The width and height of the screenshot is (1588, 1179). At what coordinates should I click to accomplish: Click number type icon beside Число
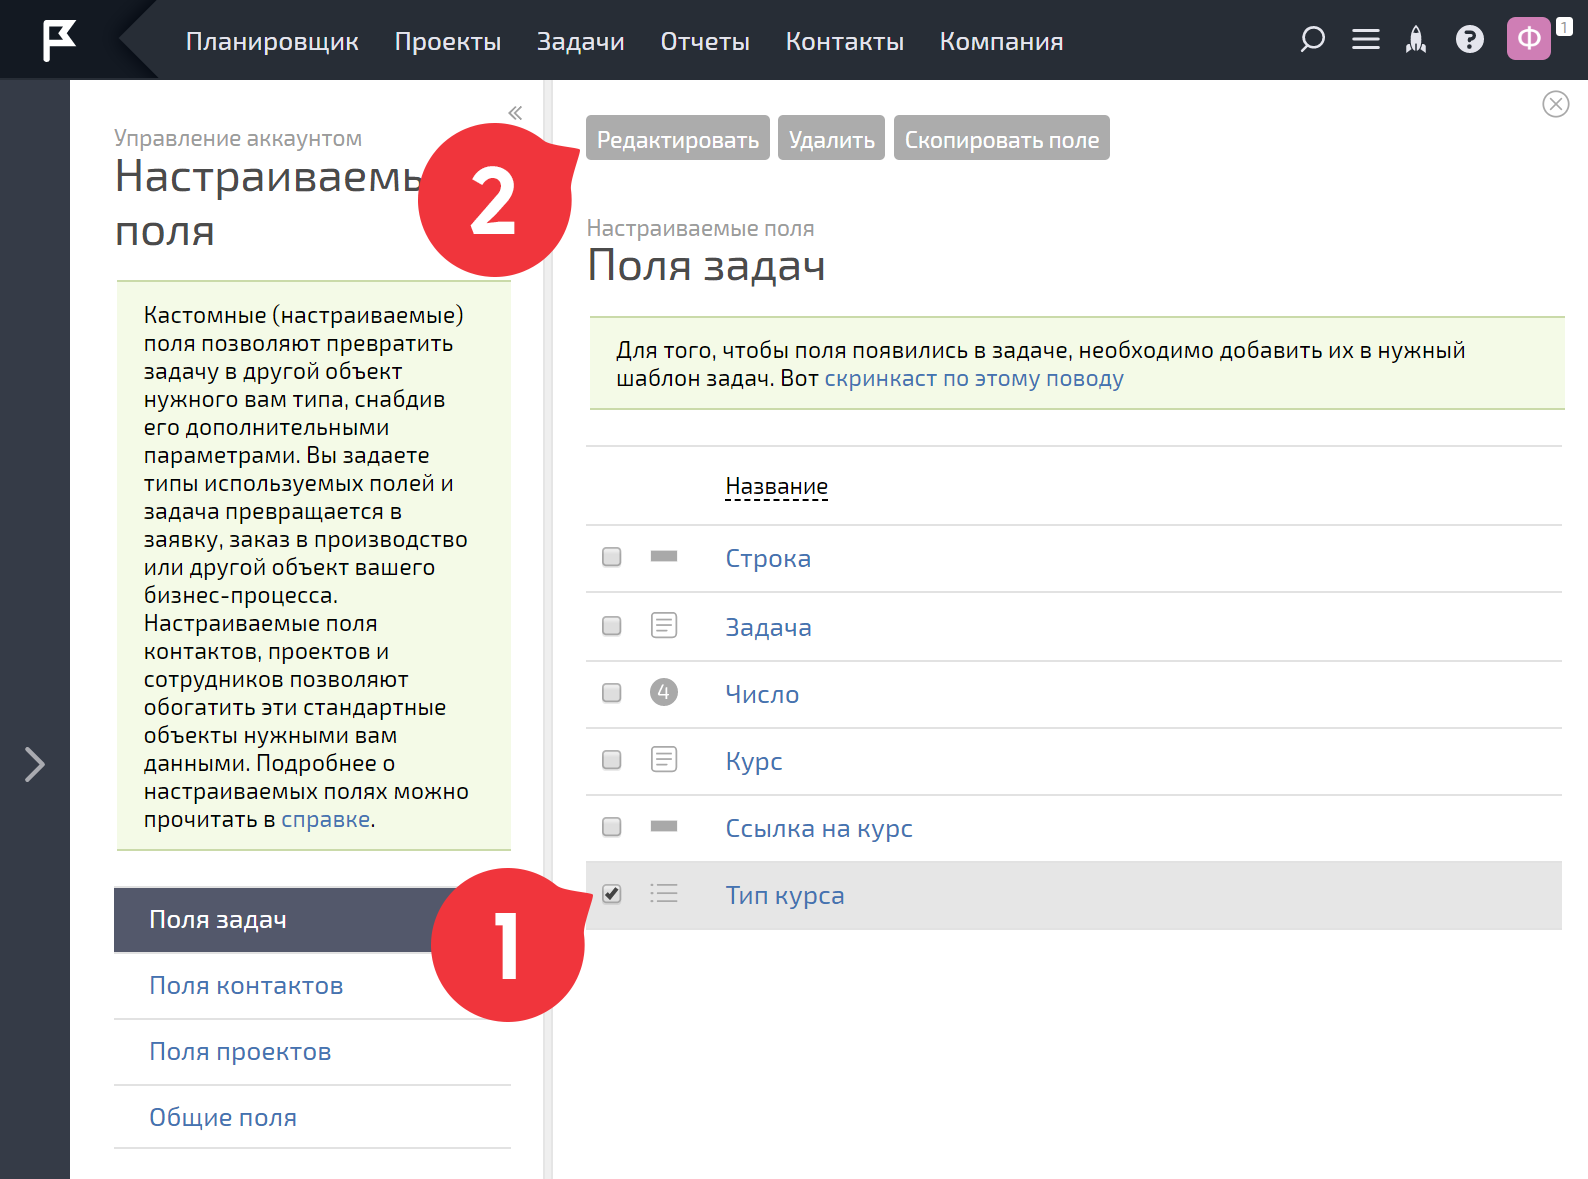click(664, 692)
